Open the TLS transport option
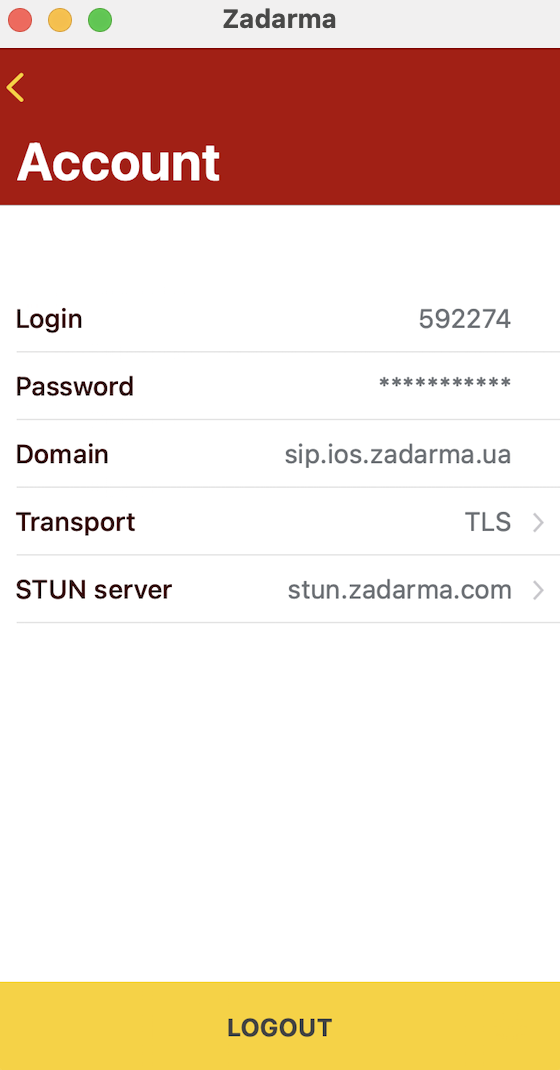 point(488,522)
